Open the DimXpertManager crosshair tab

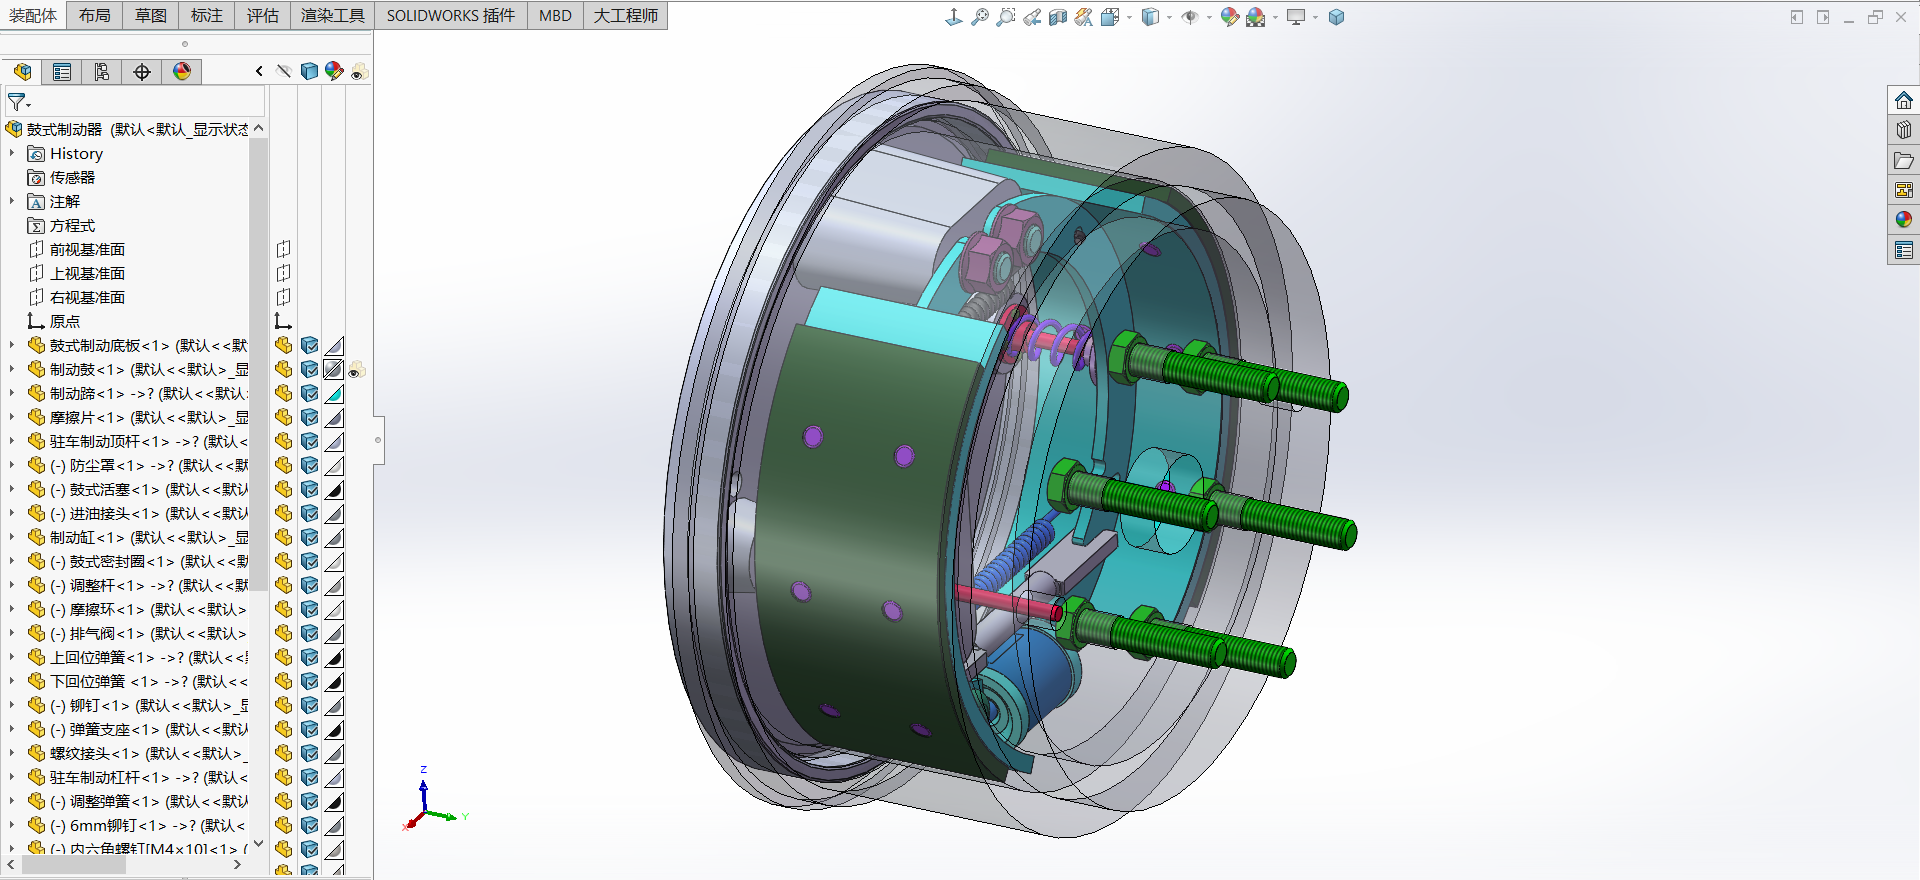142,71
